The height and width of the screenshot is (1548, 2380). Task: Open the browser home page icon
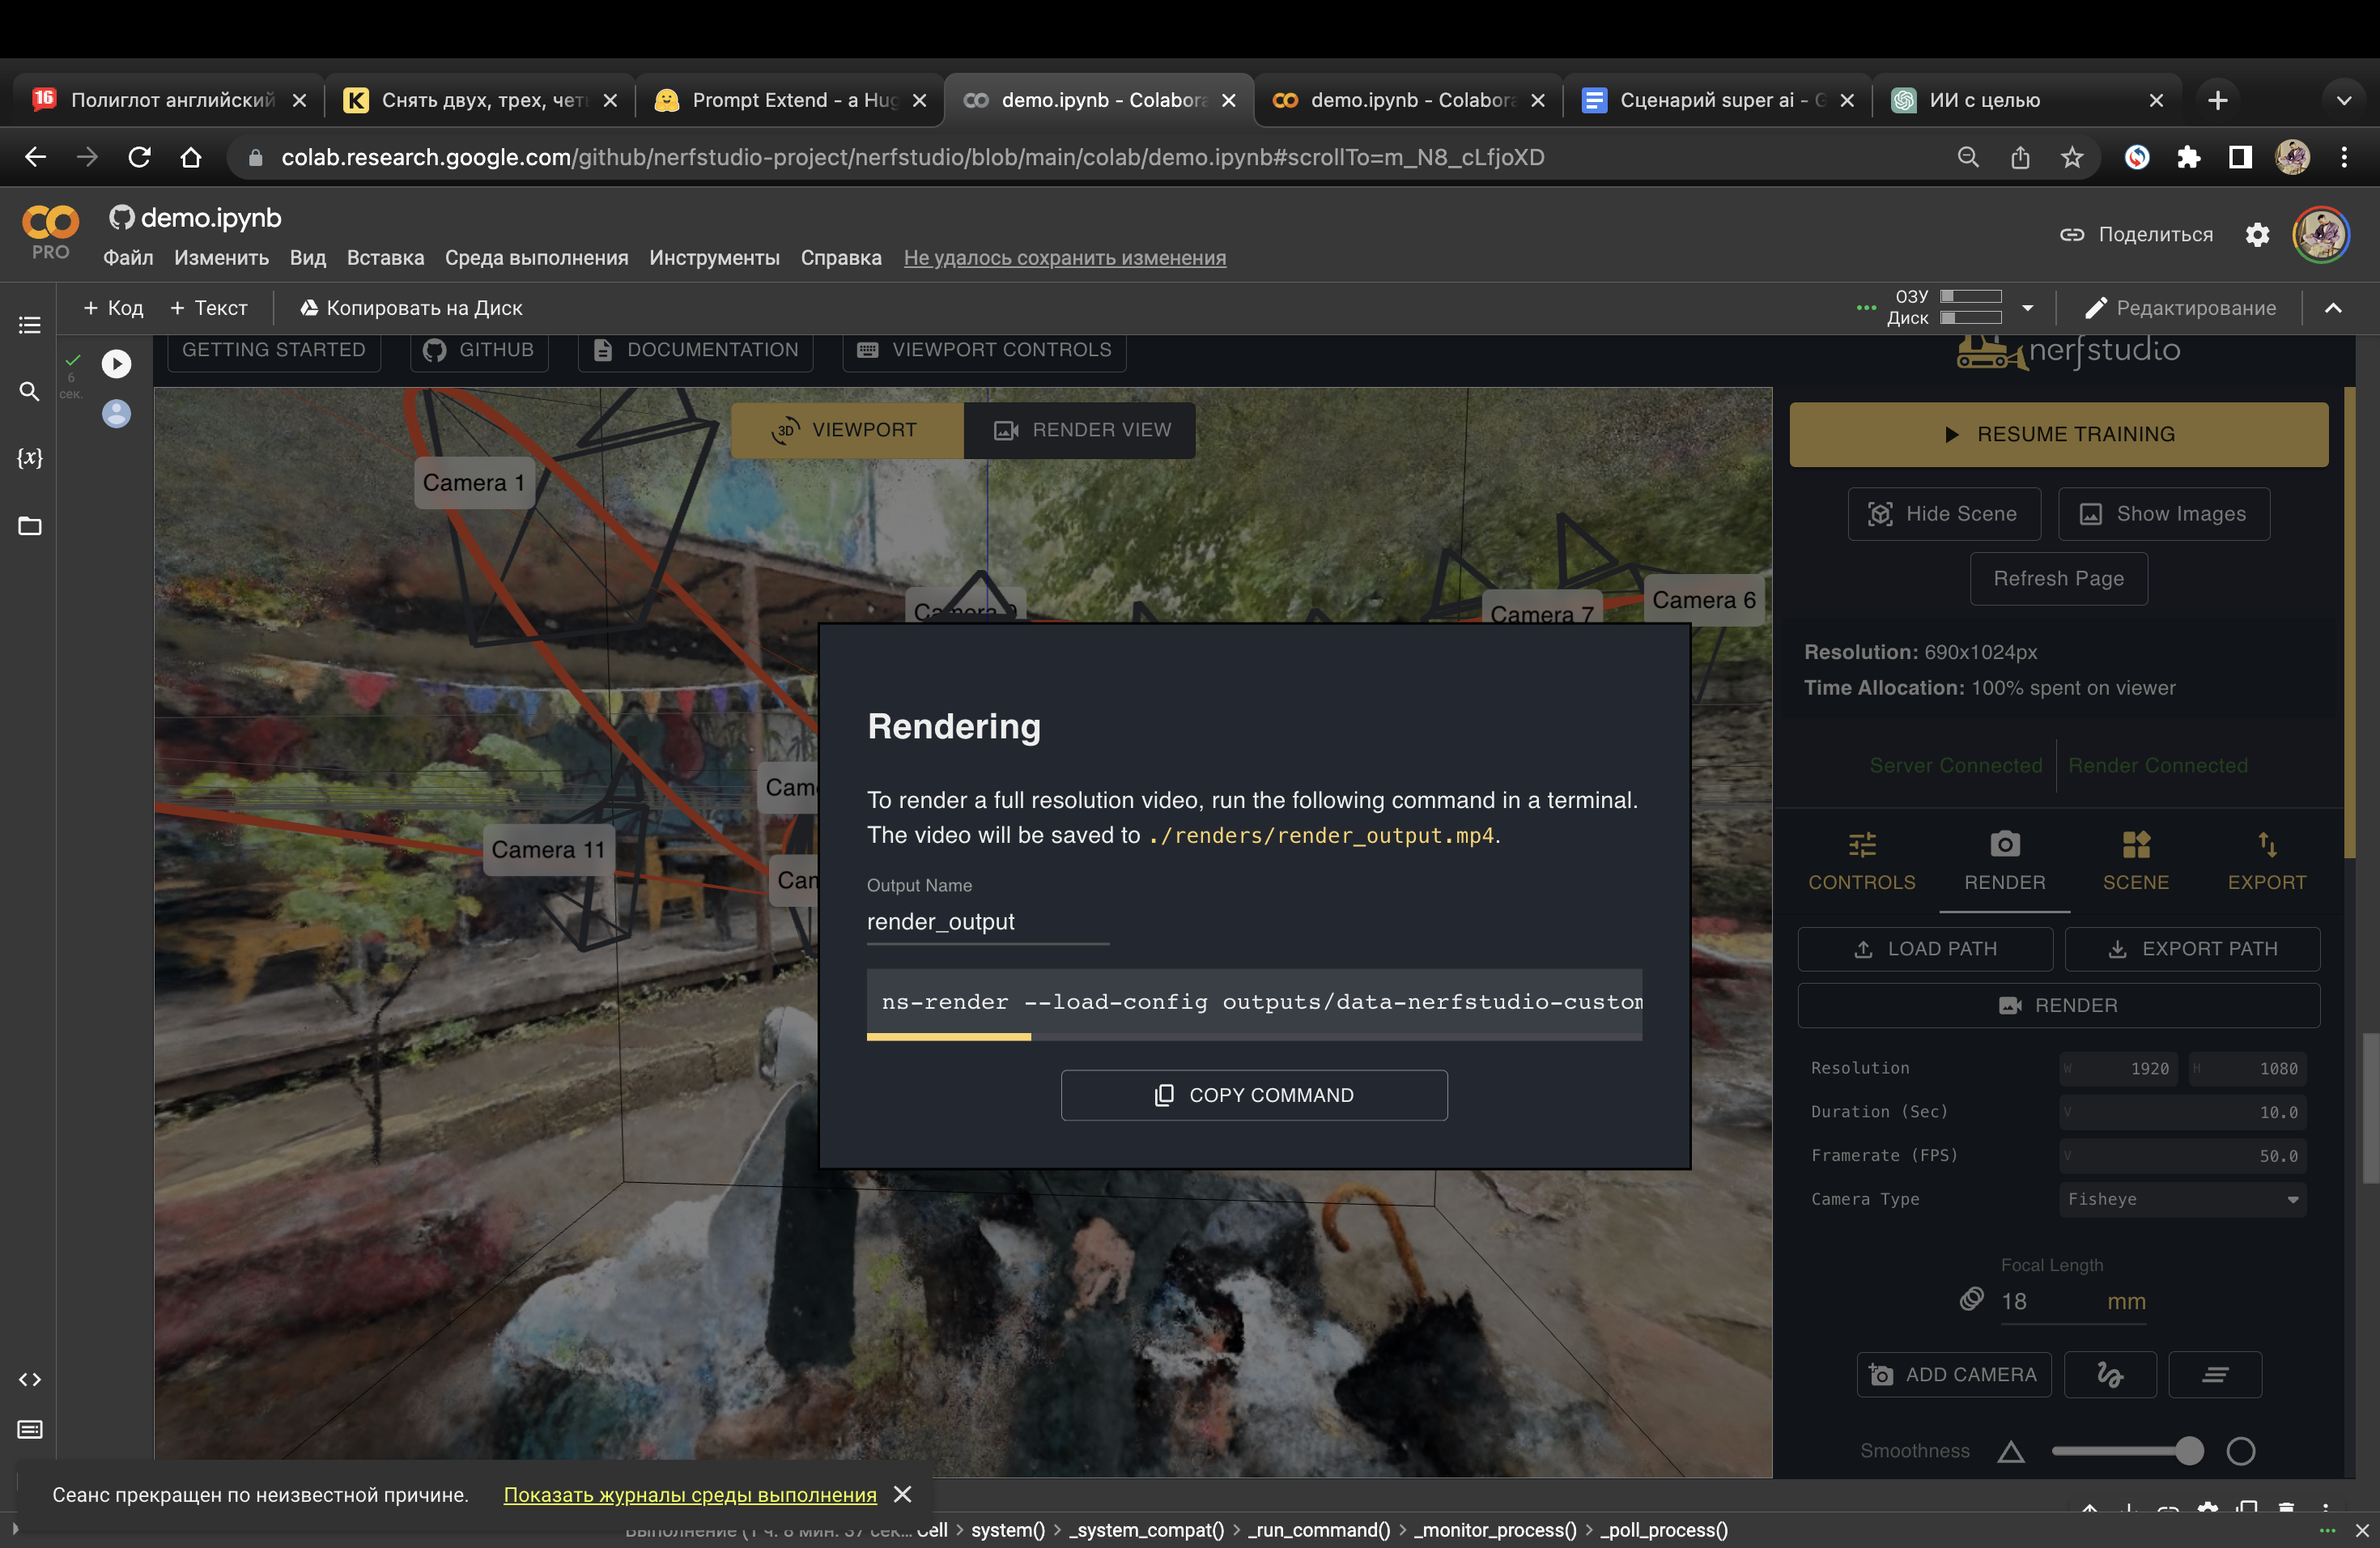click(191, 157)
